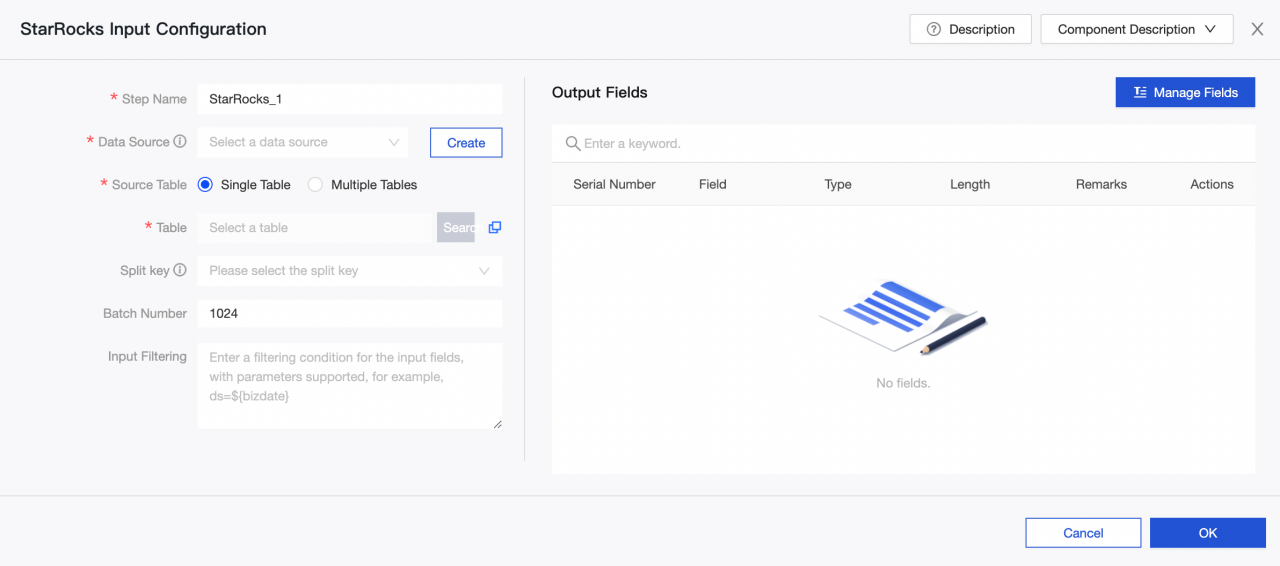Close the StarRocks configuration dialog
Viewport: 1280px width, 566px height.
pos(1257,30)
